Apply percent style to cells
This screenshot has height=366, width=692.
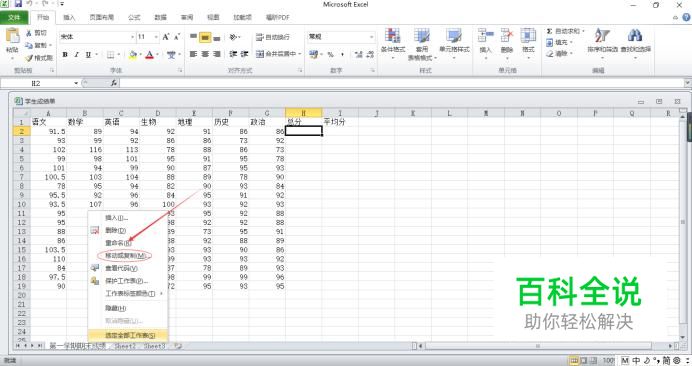(x=330, y=54)
